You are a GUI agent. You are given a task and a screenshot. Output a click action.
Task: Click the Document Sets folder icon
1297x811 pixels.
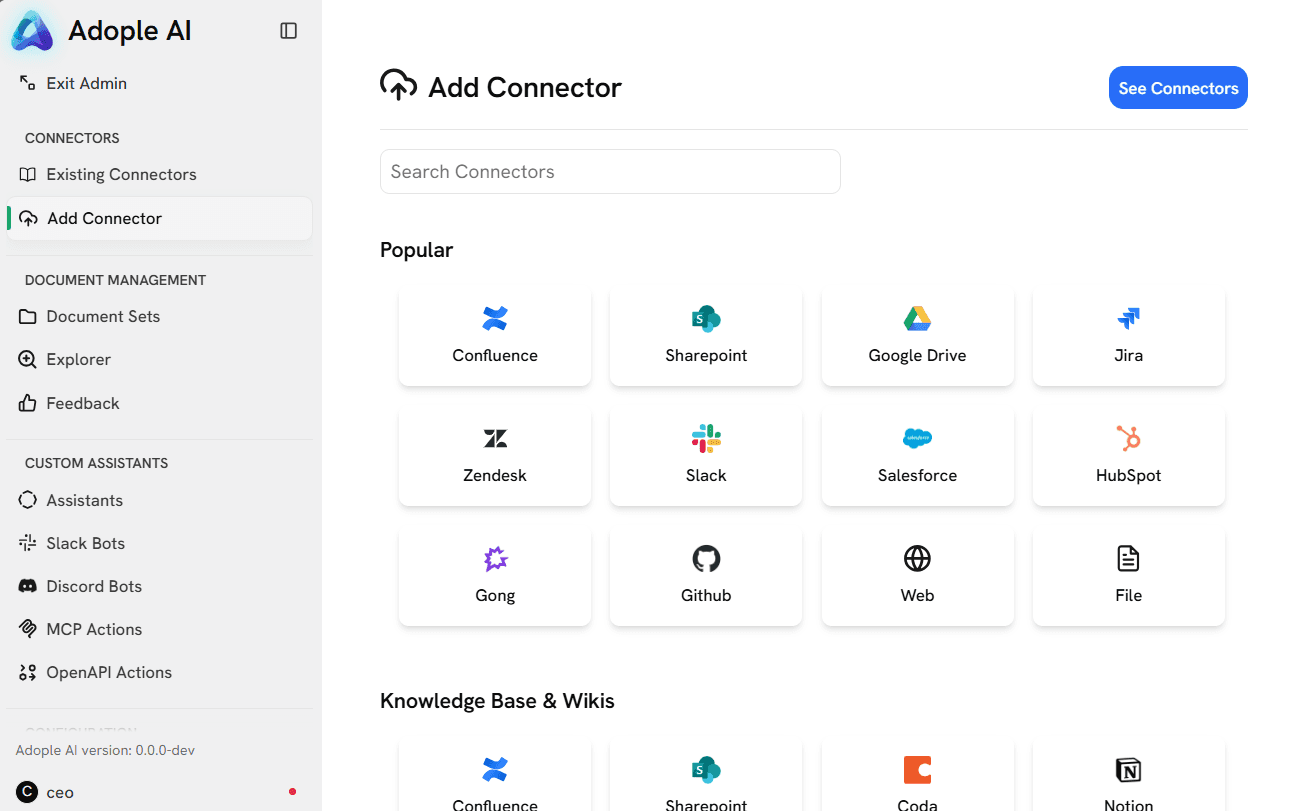tap(28, 316)
